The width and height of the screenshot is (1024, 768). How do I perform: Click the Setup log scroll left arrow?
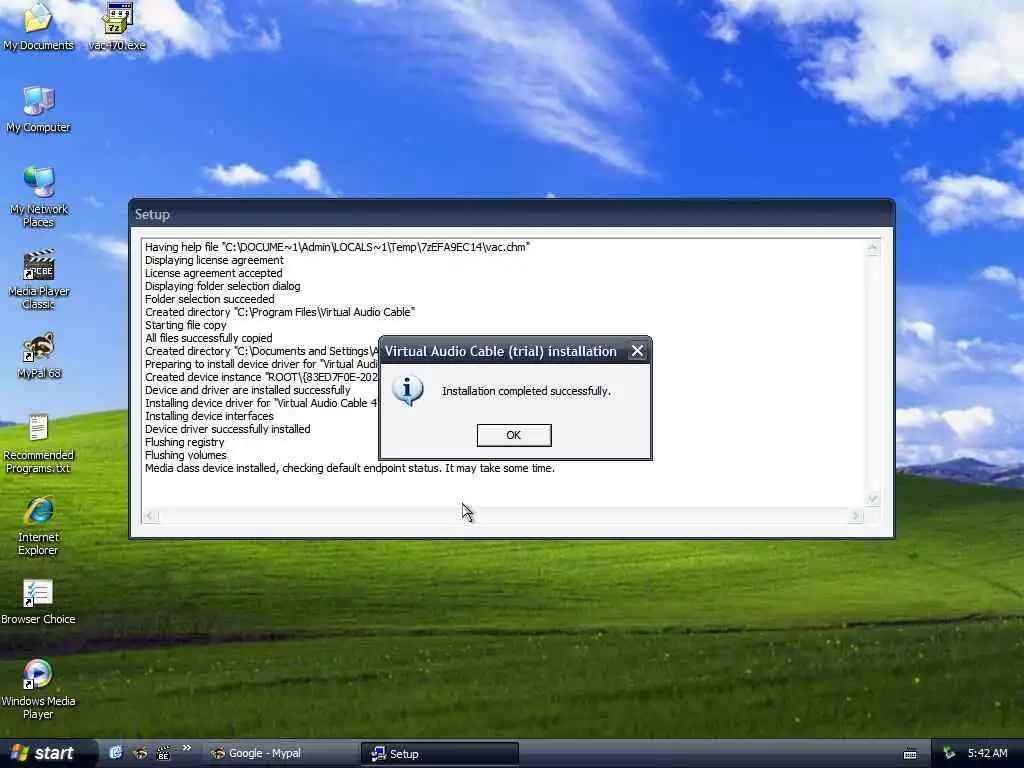(x=150, y=516)
